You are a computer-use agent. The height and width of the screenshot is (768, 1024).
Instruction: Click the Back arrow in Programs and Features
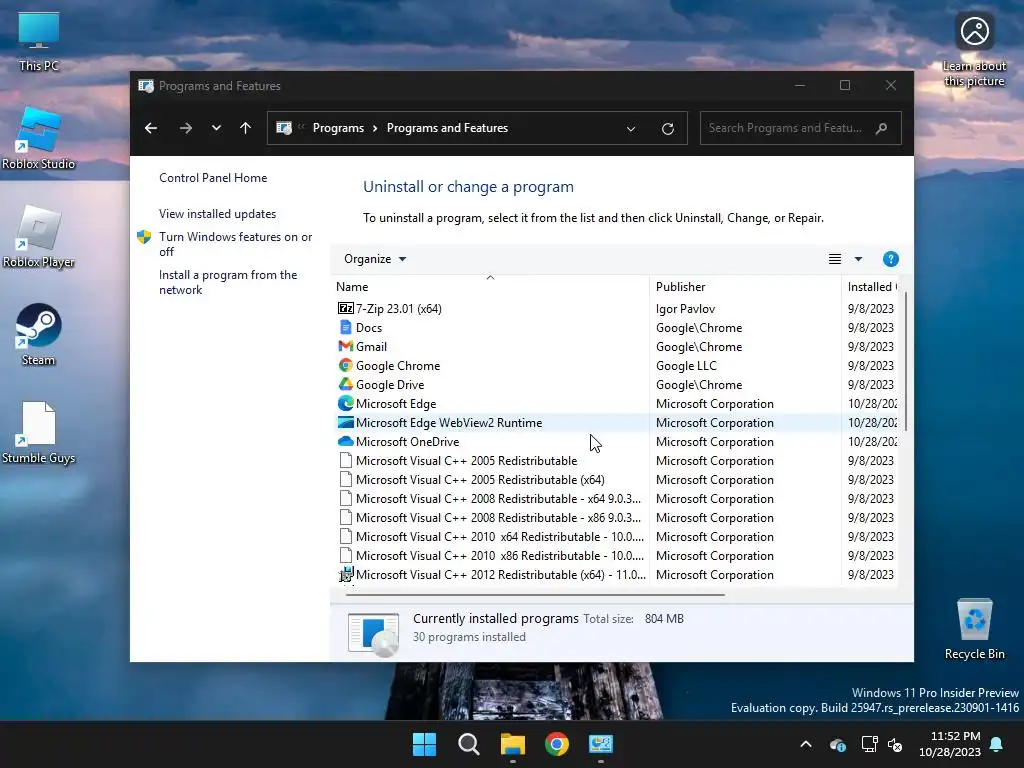pyautogui.click(x=151, y=128)
